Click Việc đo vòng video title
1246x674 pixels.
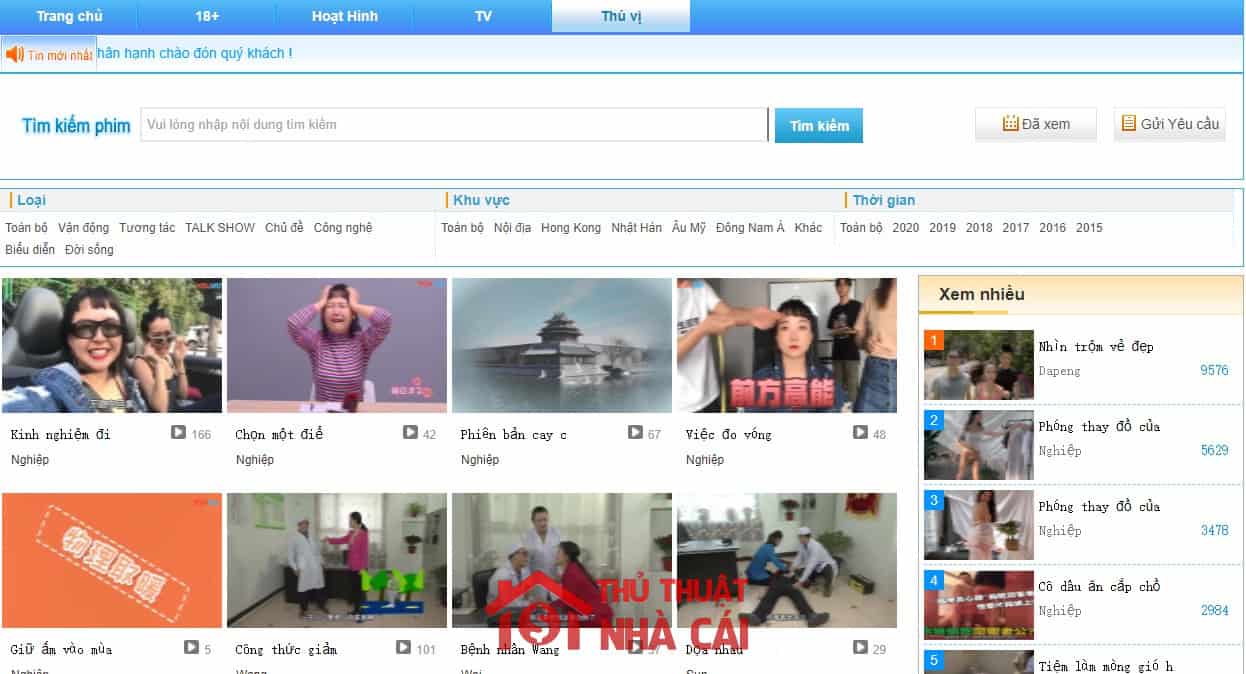pos(728,434)
